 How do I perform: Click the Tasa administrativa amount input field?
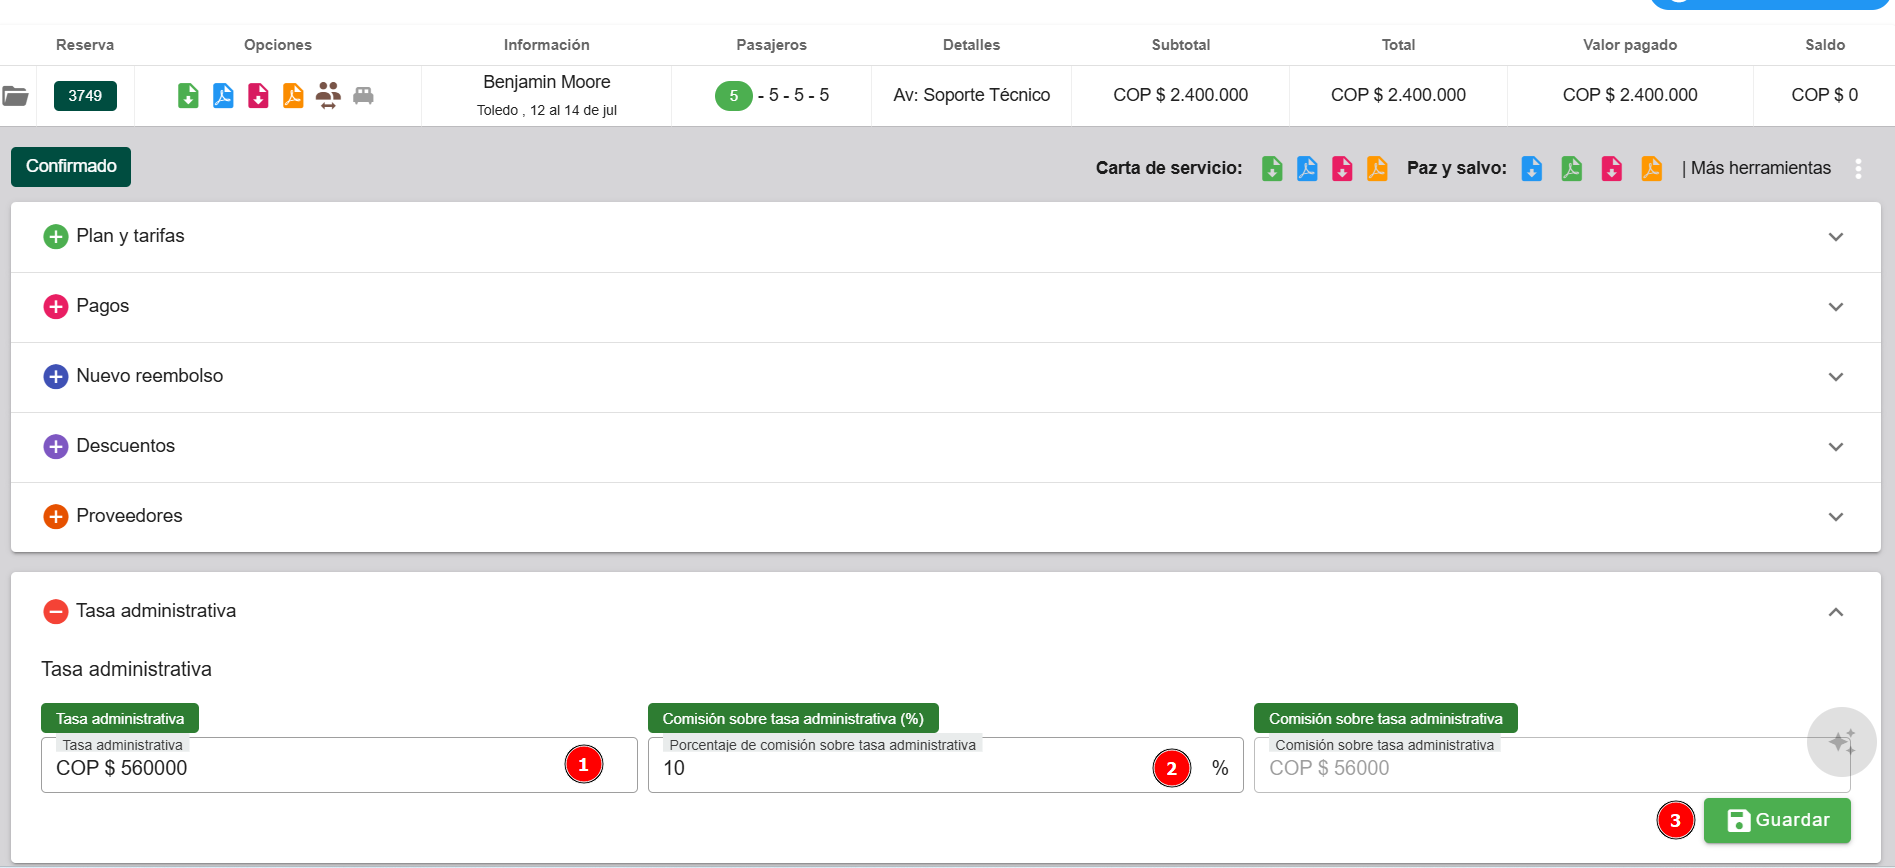point(300,768)
